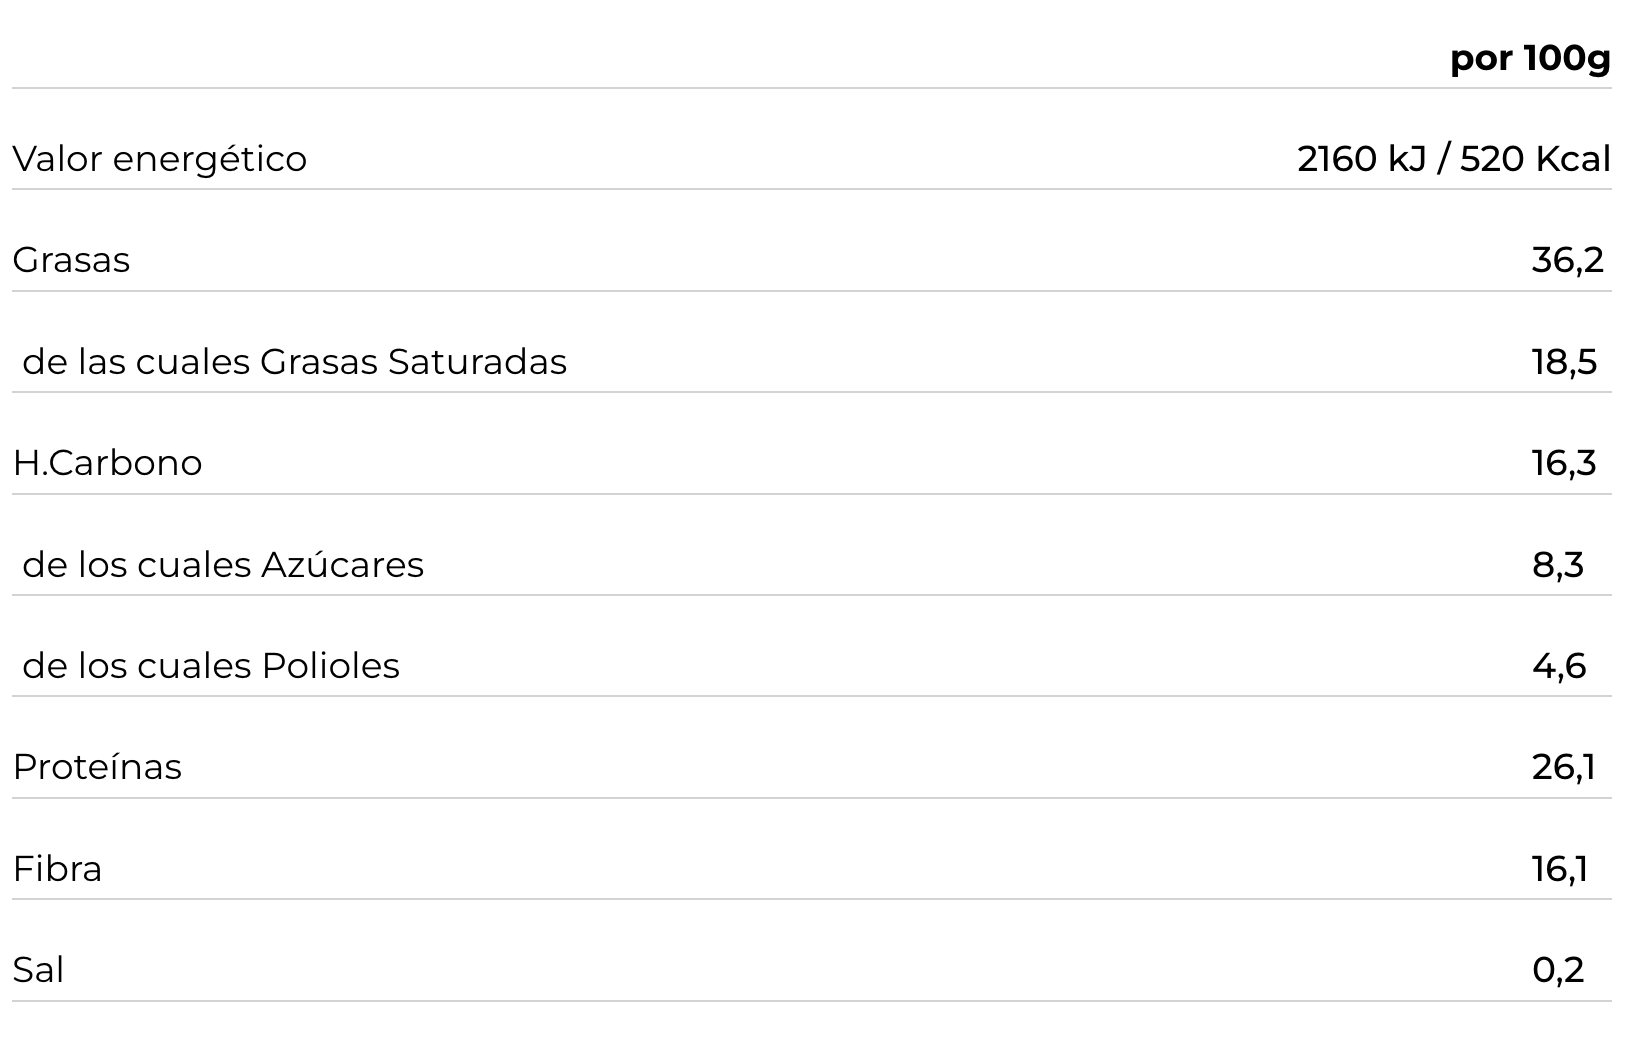Image resolution: width=1638 pixels, height=1042 pixels.
Task: Select the 'Grasas' row label
Action: point(71,260)
